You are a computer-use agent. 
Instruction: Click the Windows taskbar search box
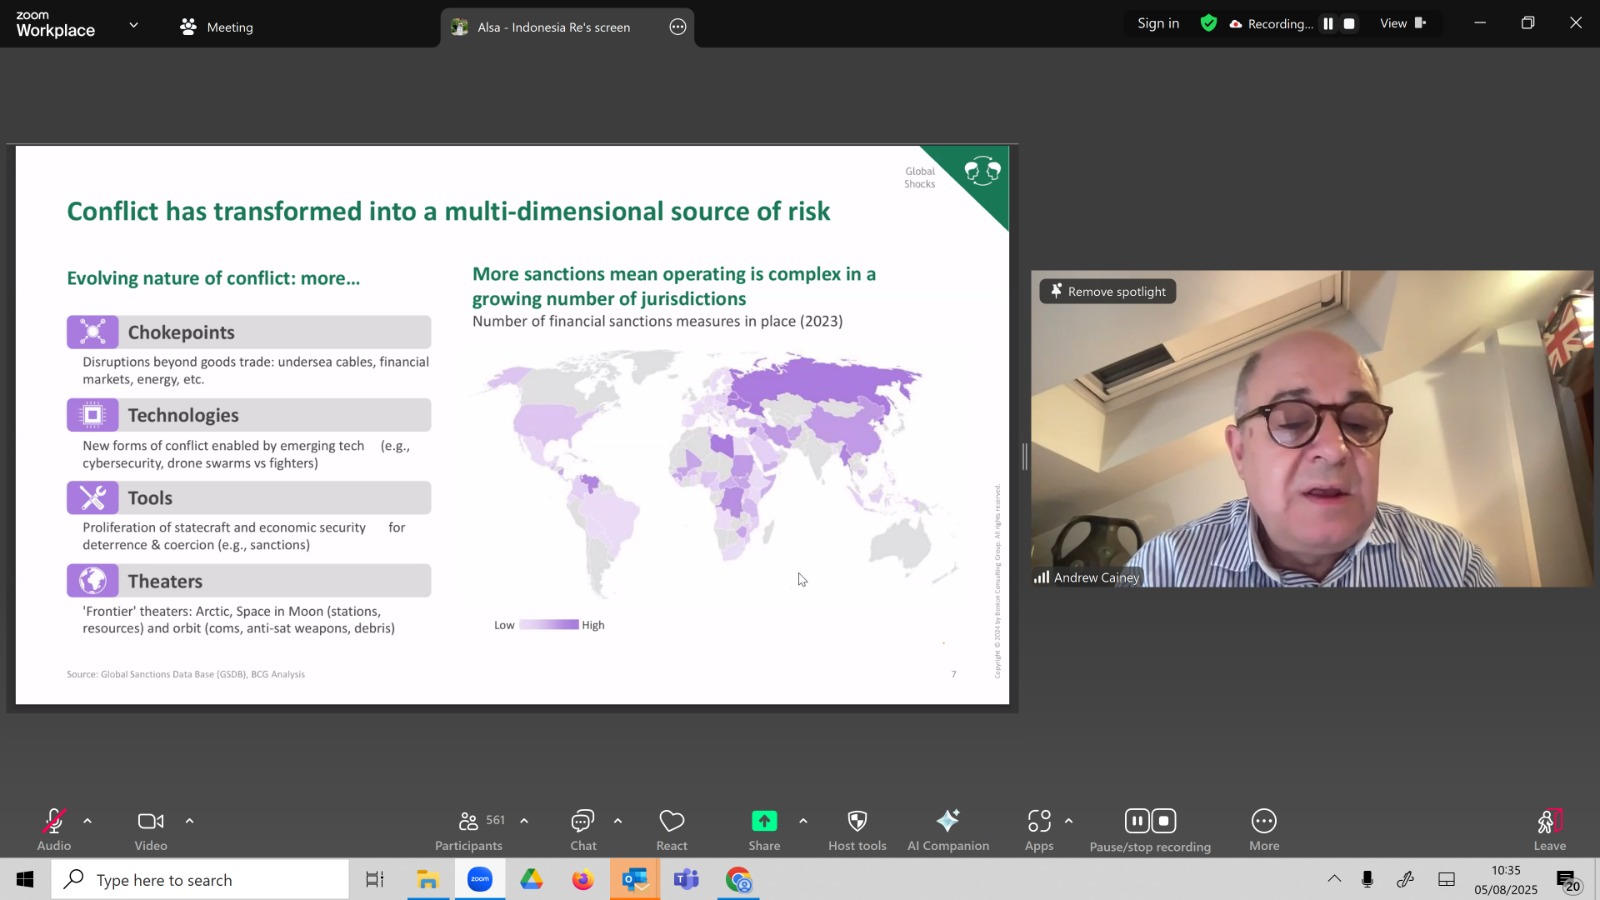[200, 880]
